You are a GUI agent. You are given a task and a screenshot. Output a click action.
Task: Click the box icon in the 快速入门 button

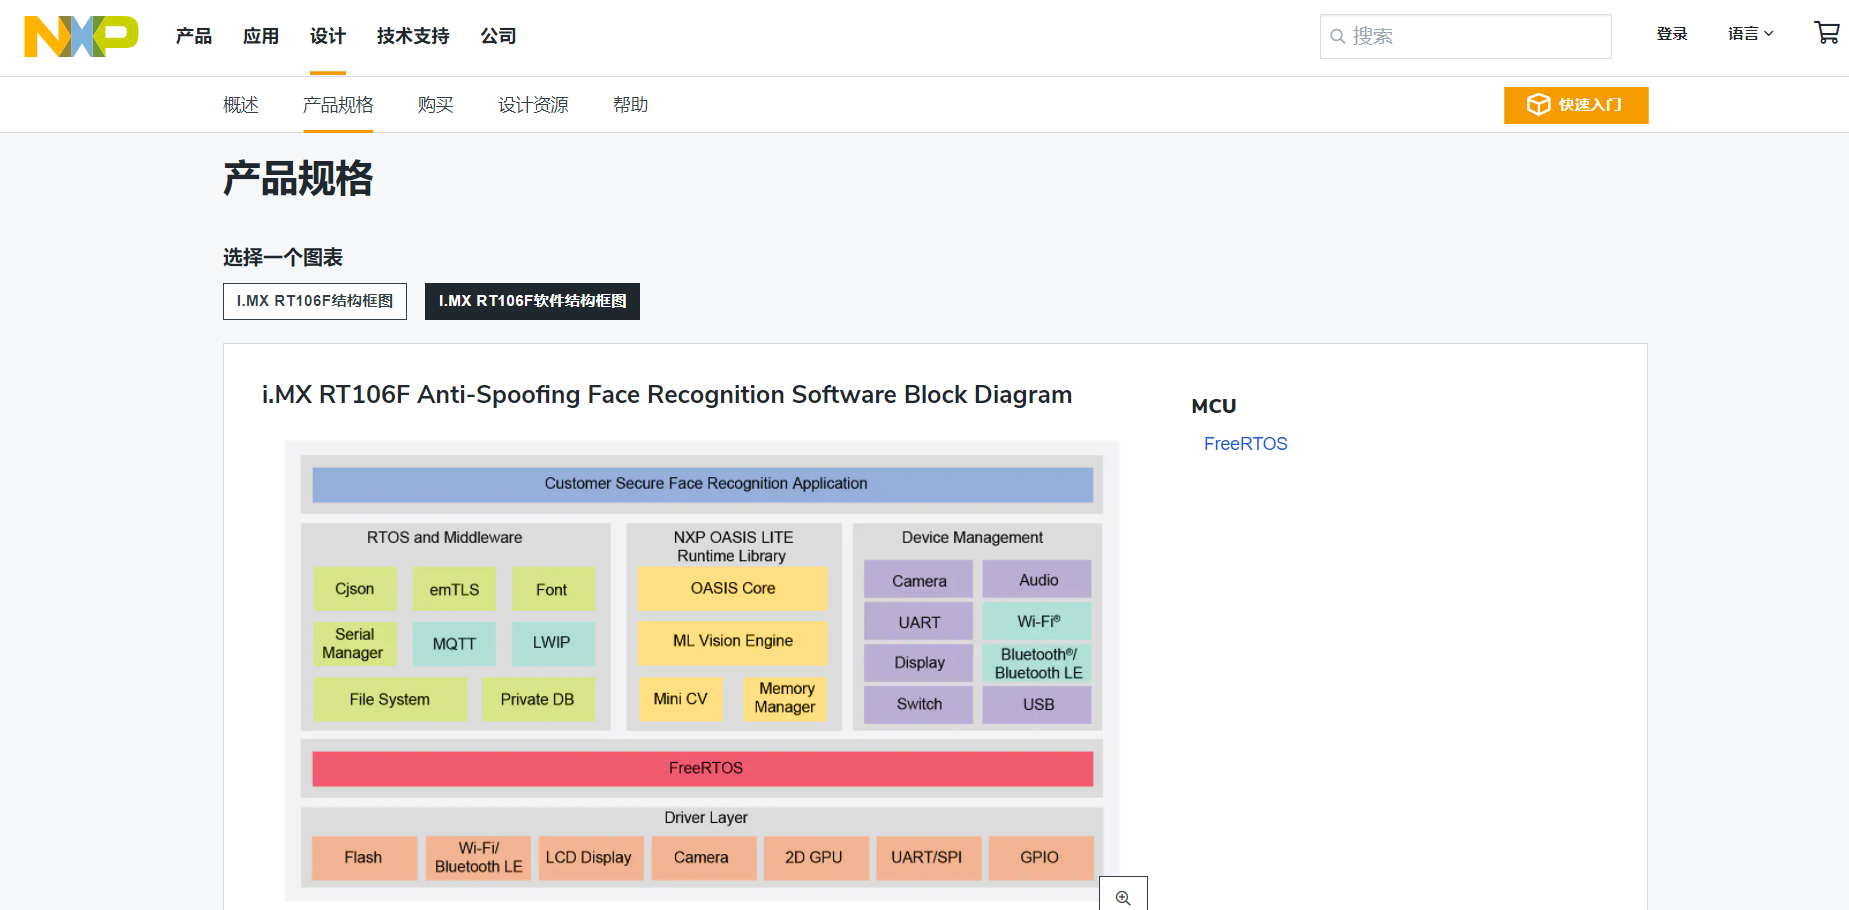pos(1538,105)
